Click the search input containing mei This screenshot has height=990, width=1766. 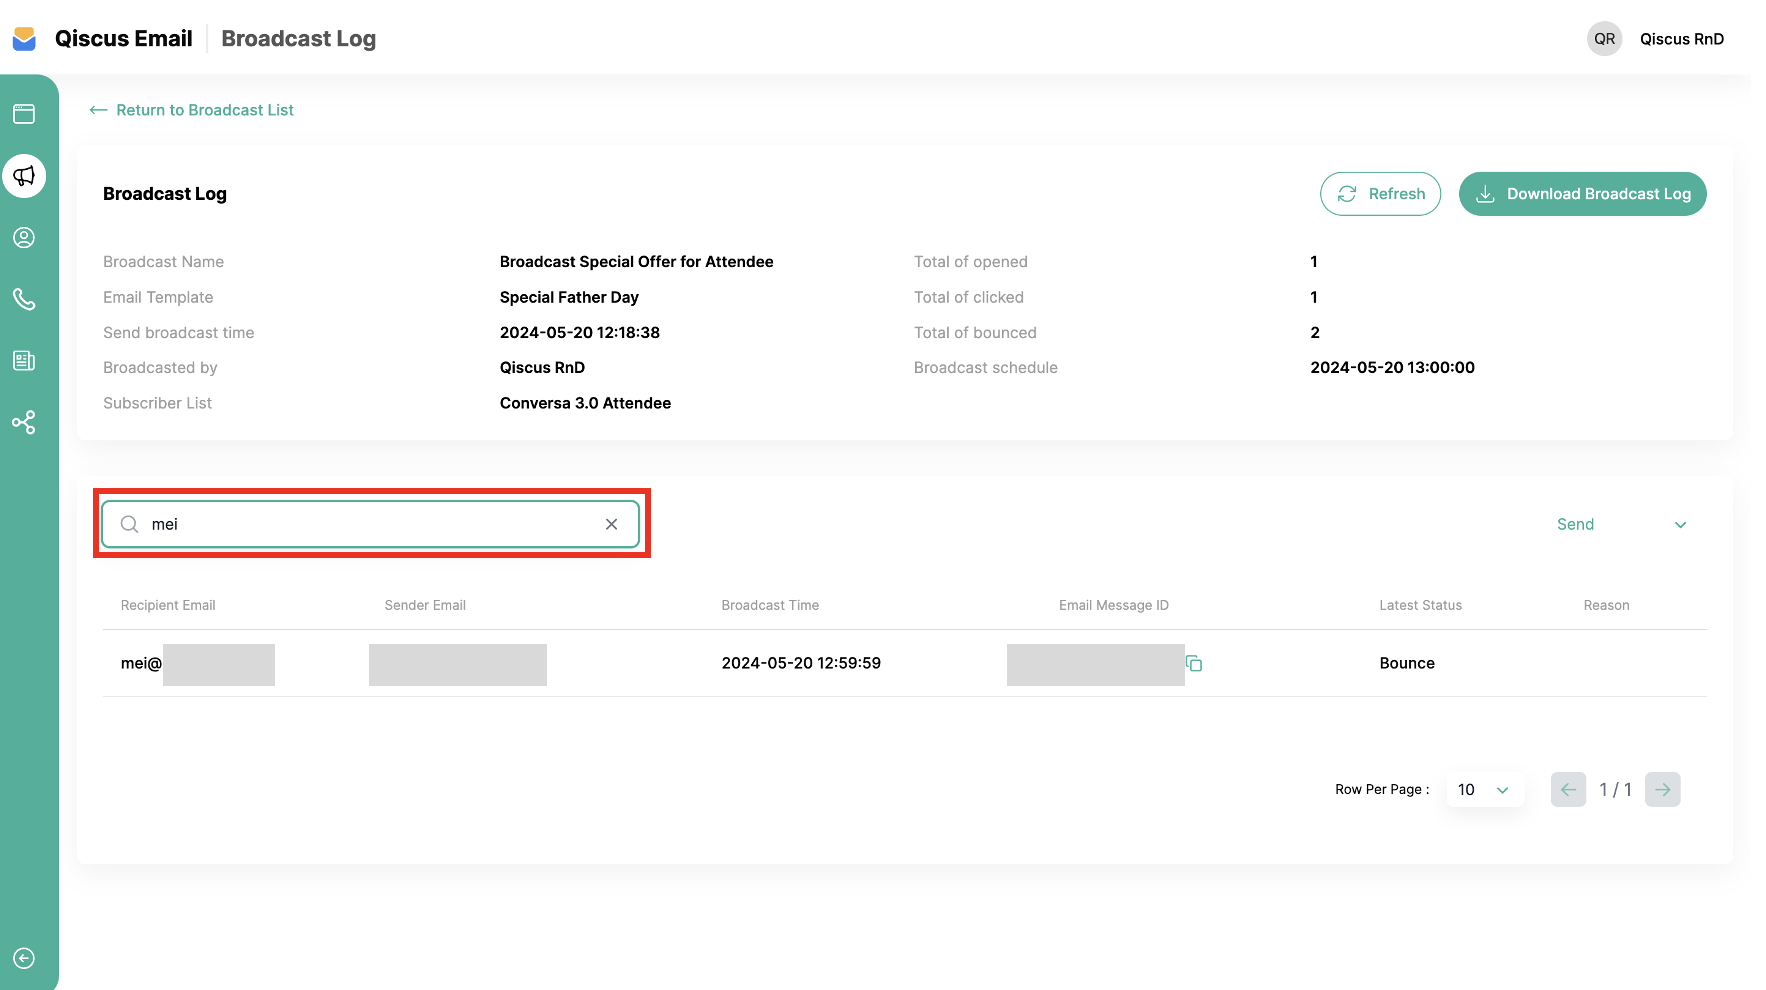pyautogui.click(x=370, y=524)
